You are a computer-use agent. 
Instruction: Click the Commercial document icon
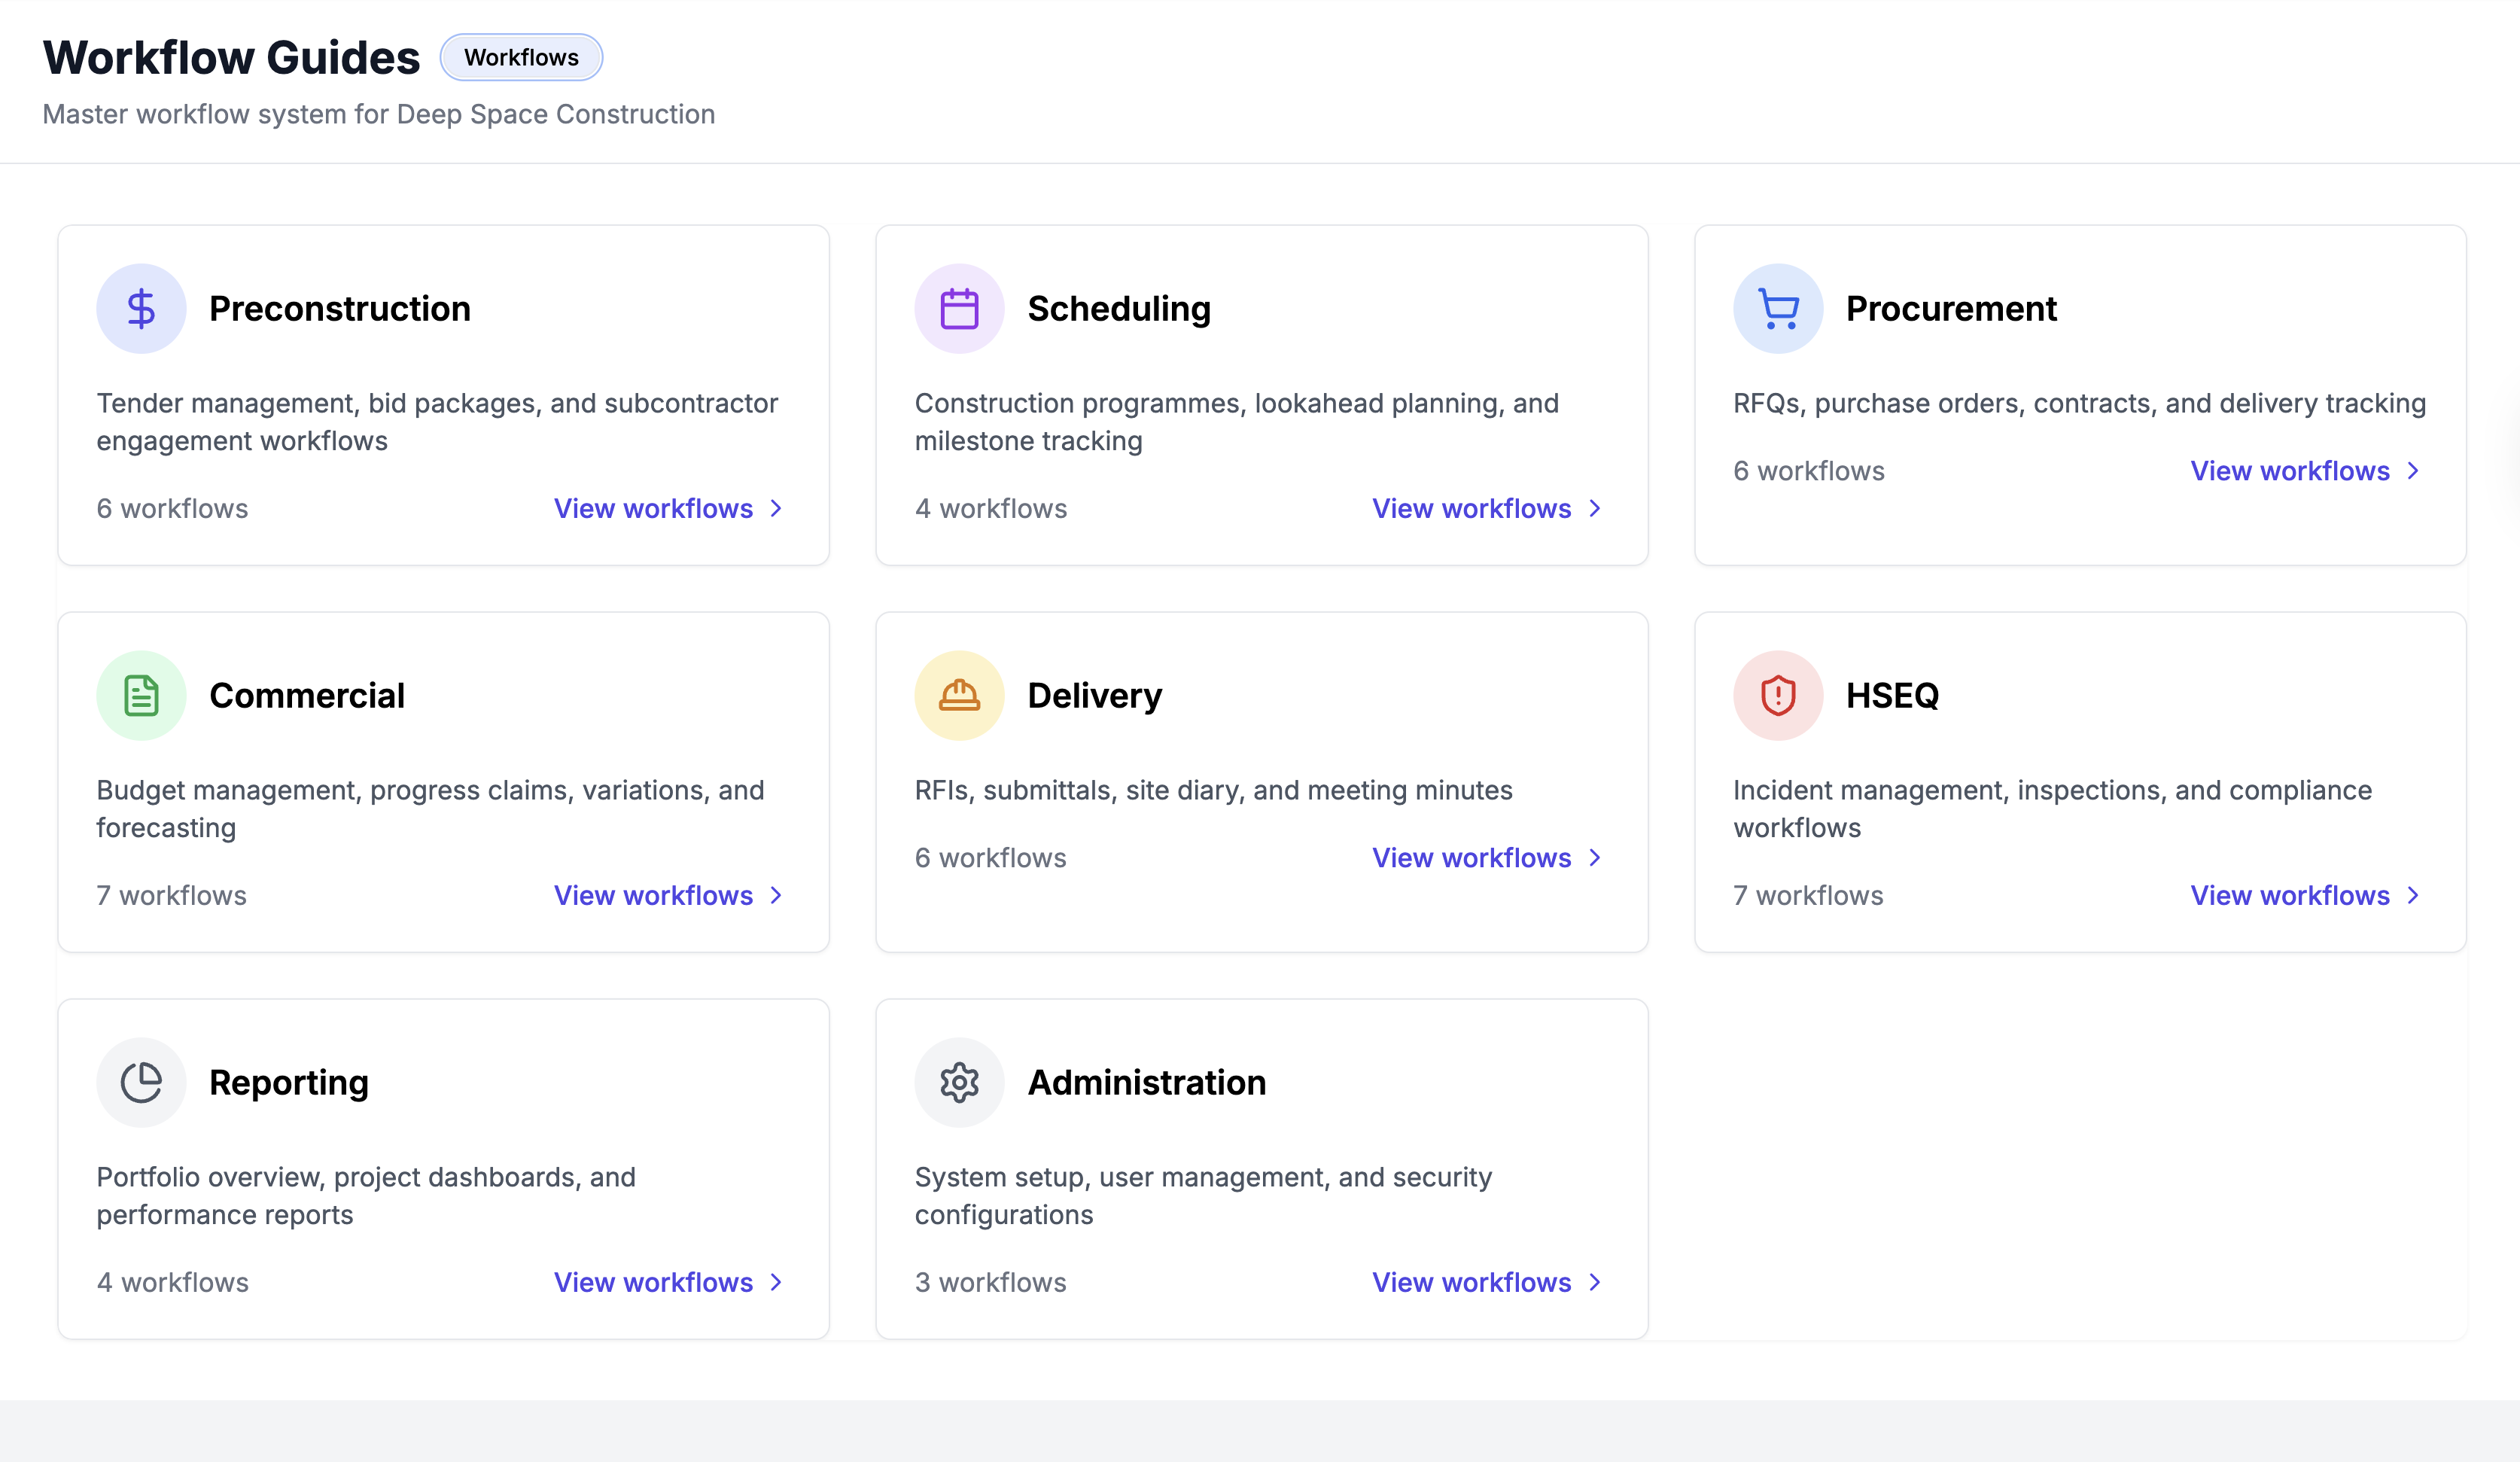[x=141, y=695]
